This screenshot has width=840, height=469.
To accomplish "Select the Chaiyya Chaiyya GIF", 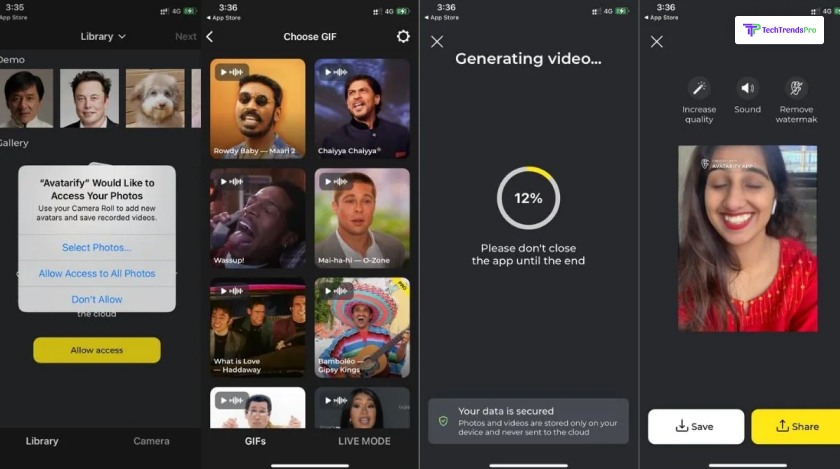I will coord(362,108).
